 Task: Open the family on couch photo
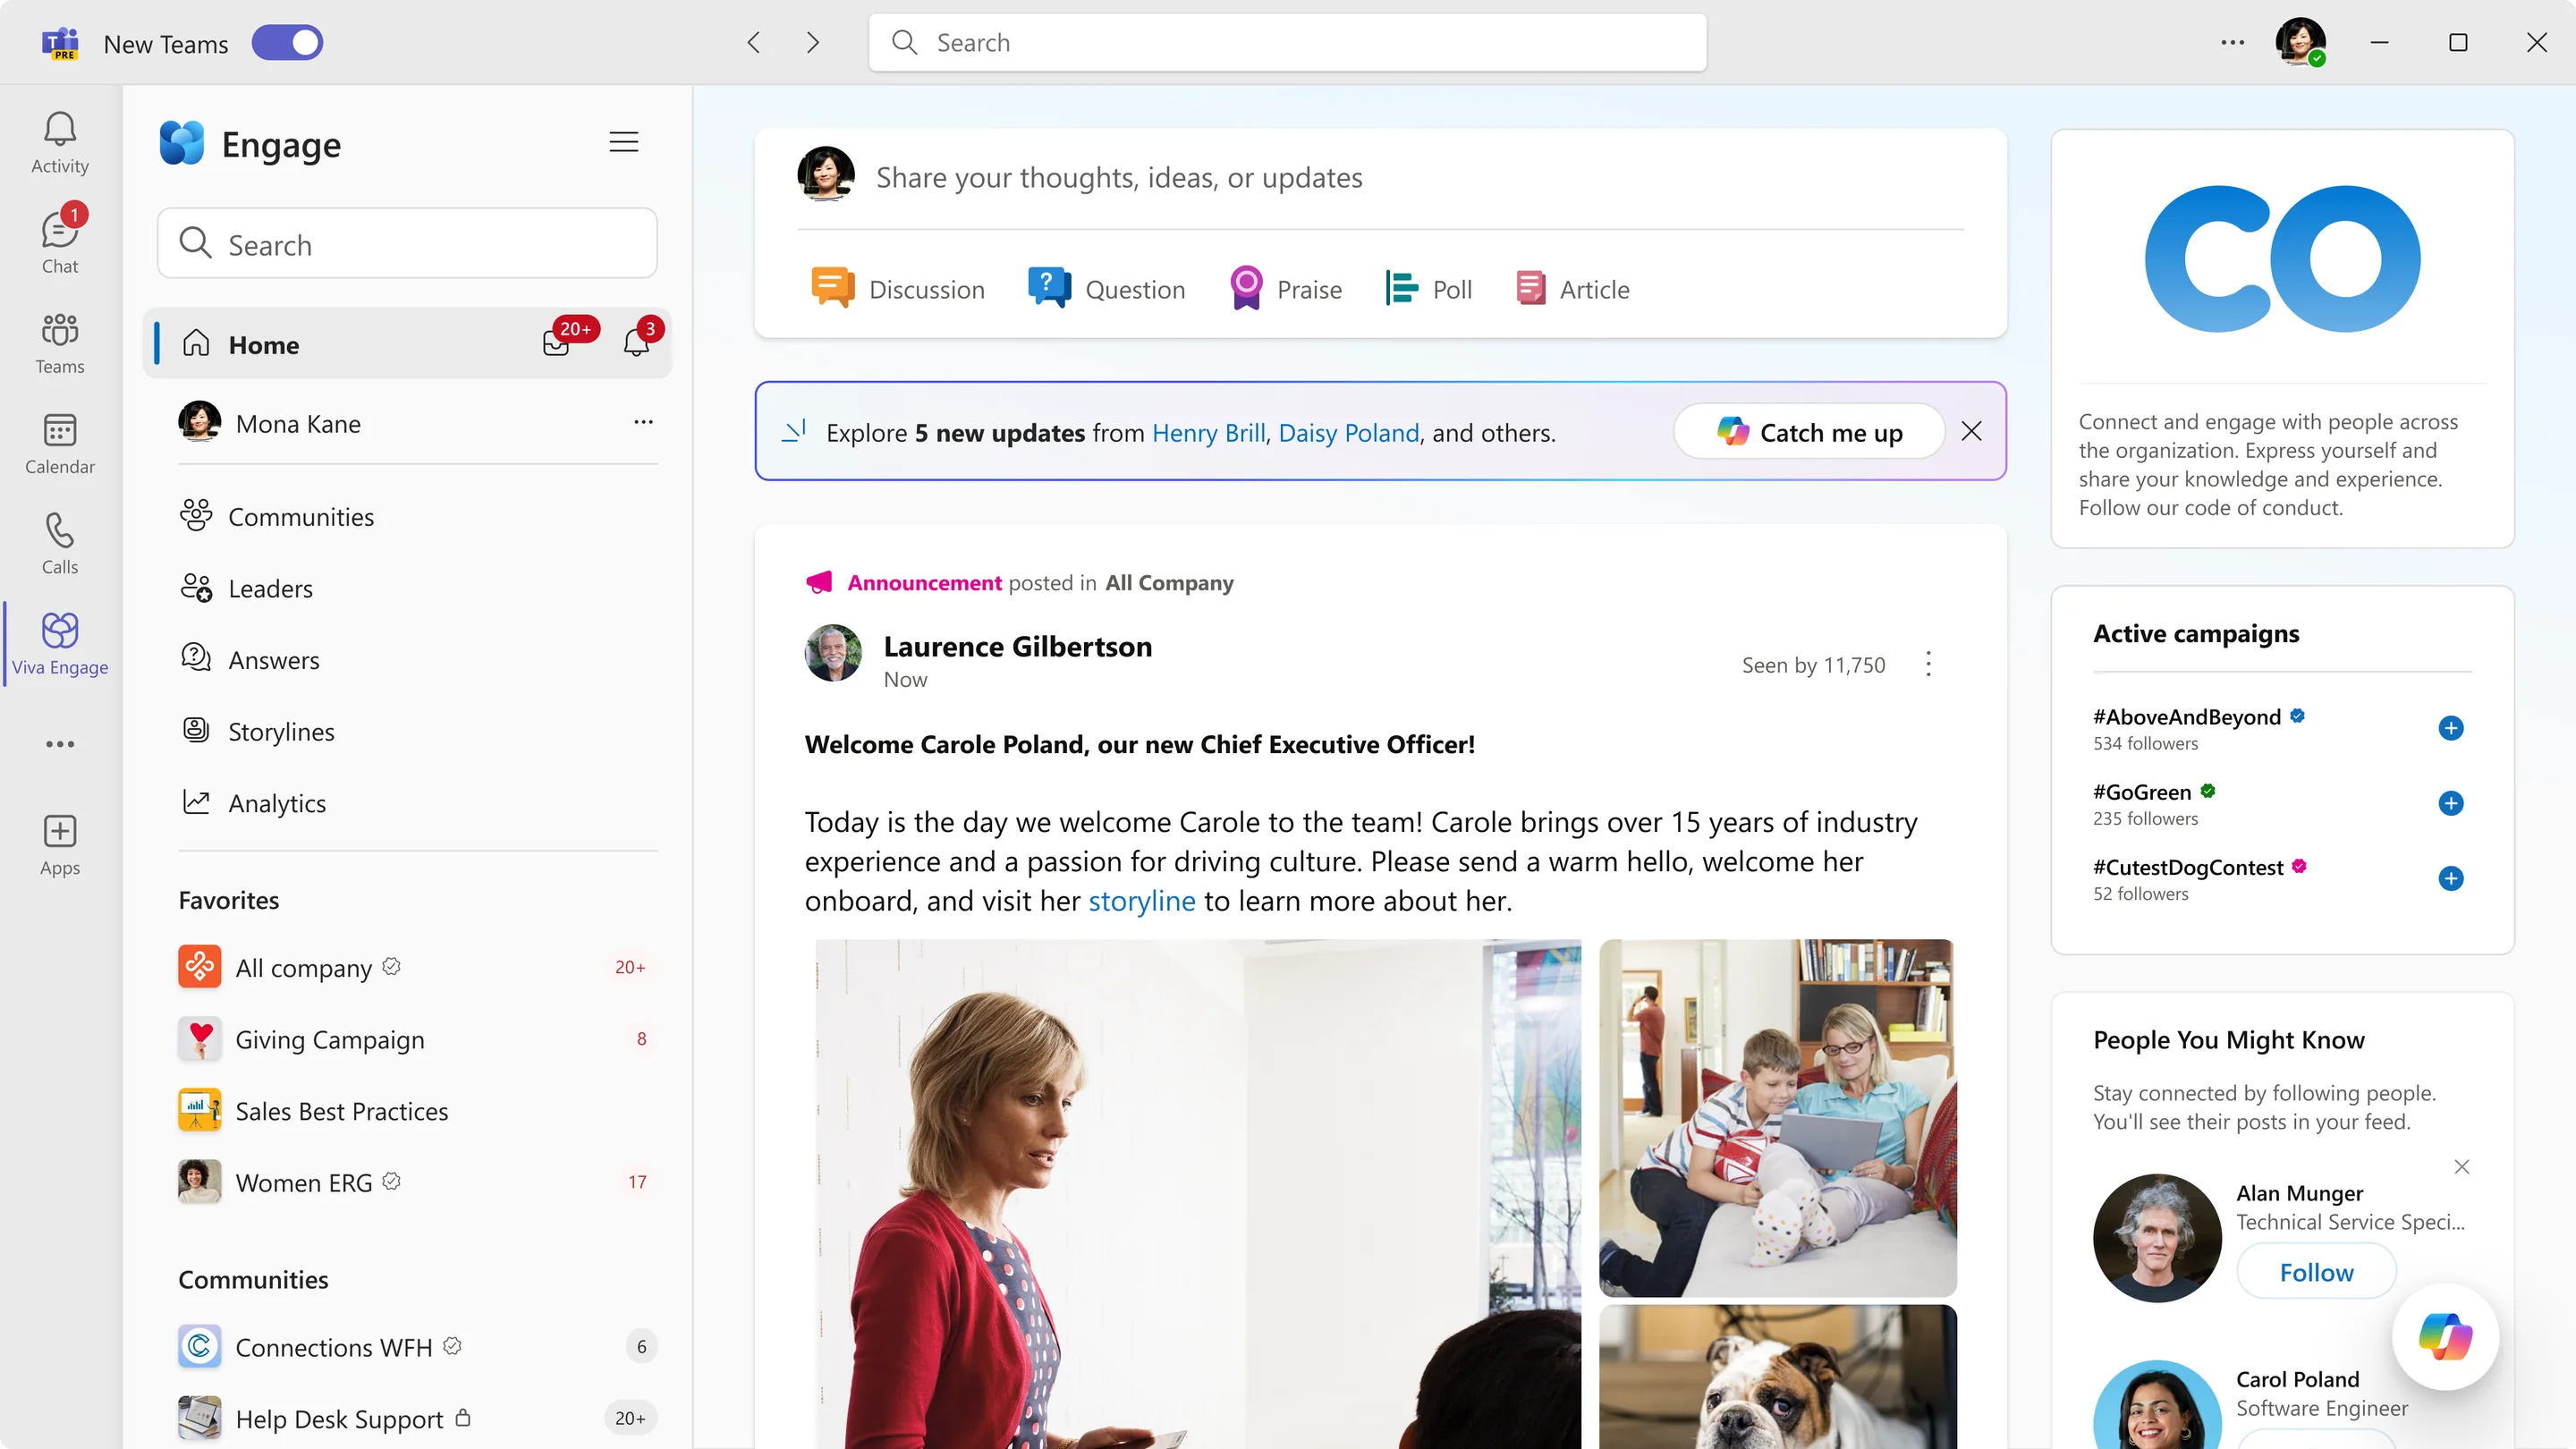1777,1117
